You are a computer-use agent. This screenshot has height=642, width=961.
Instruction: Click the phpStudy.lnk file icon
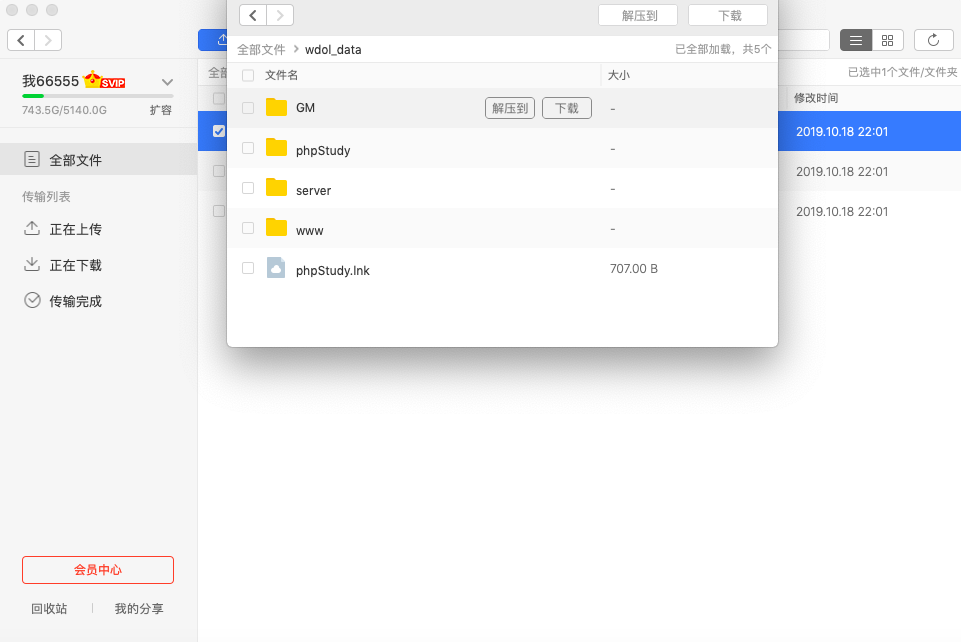click(277, 269)
